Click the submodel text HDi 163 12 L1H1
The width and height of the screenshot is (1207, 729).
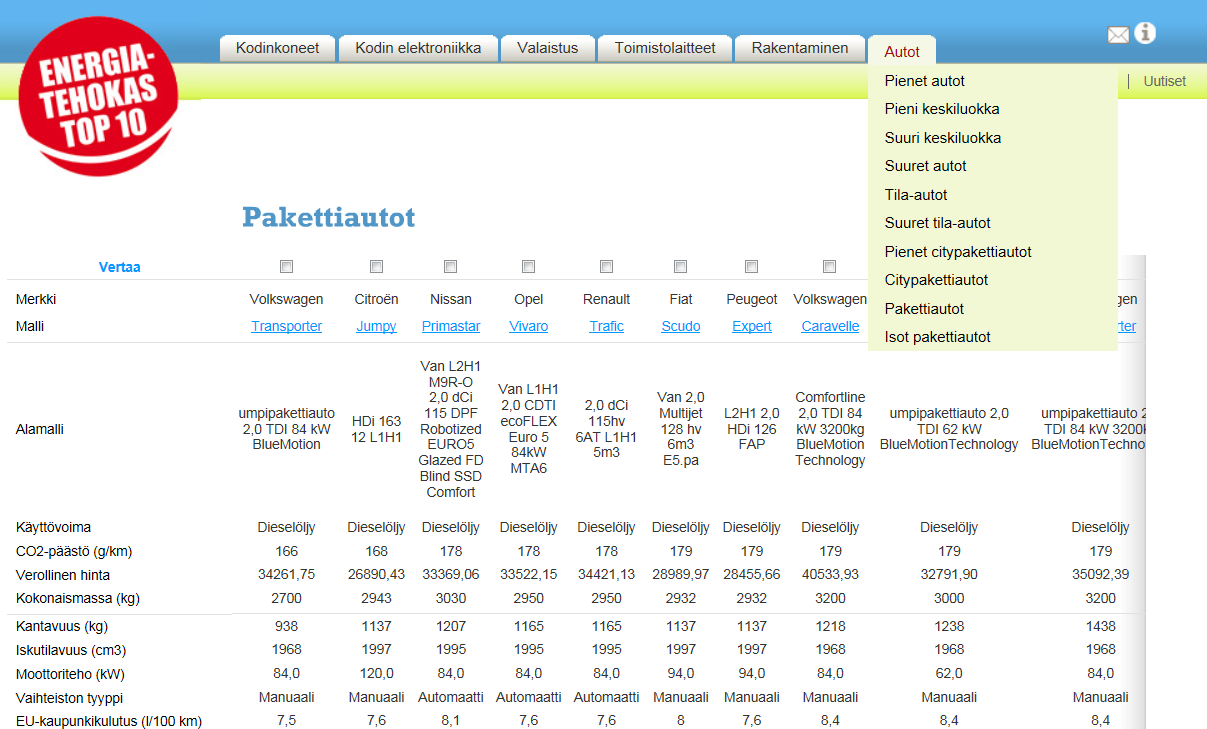pos(377,429)
